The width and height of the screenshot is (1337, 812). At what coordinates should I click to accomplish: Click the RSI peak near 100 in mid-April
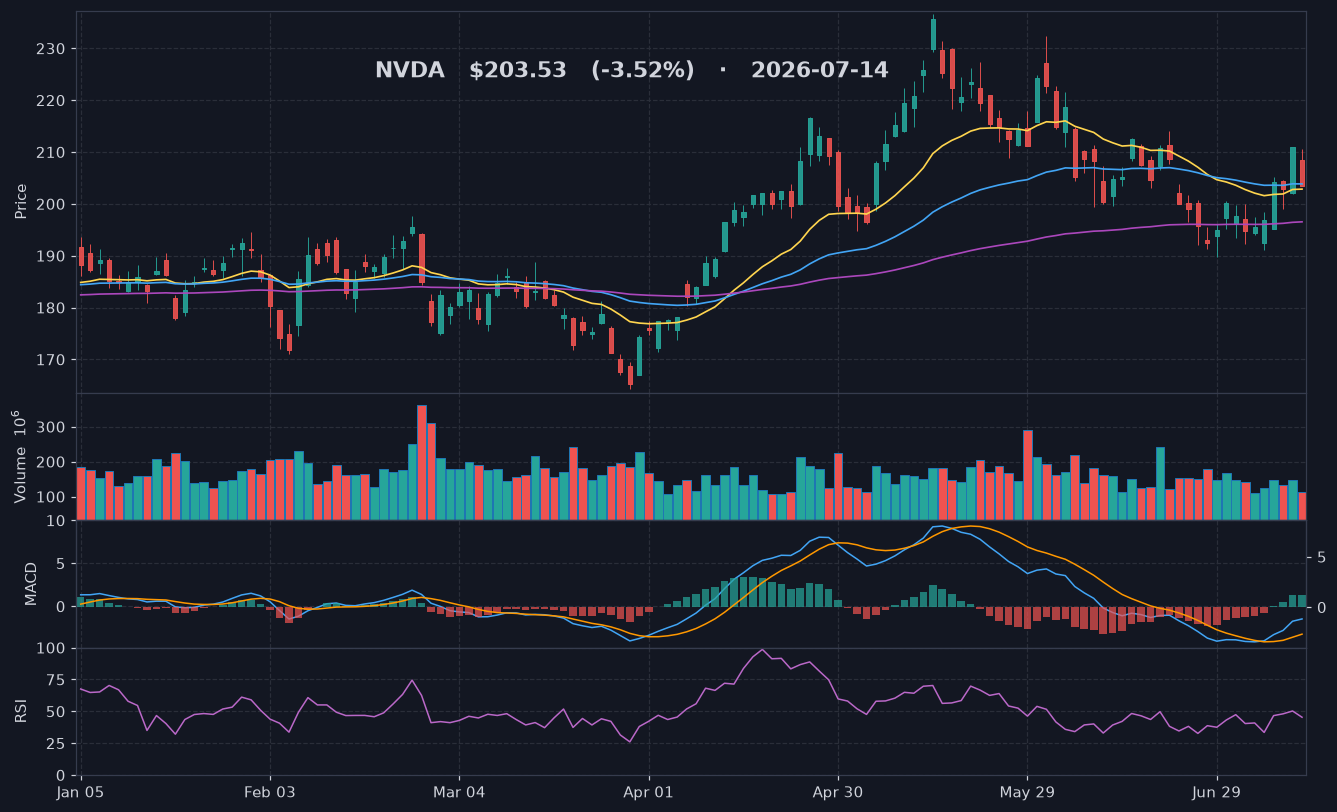coord(762,649)
